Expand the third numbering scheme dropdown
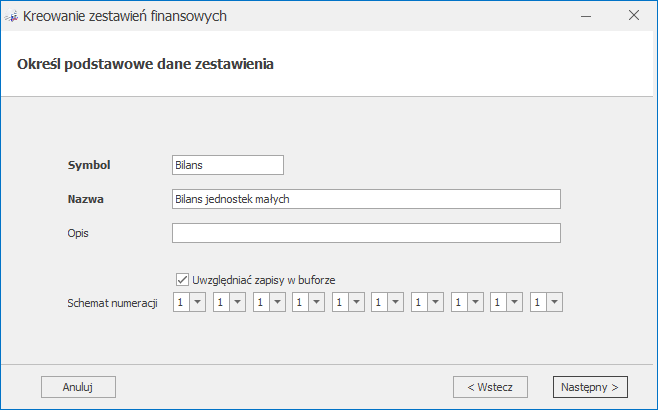The width and height of the screenshot is (658, 410). (277, 302)
